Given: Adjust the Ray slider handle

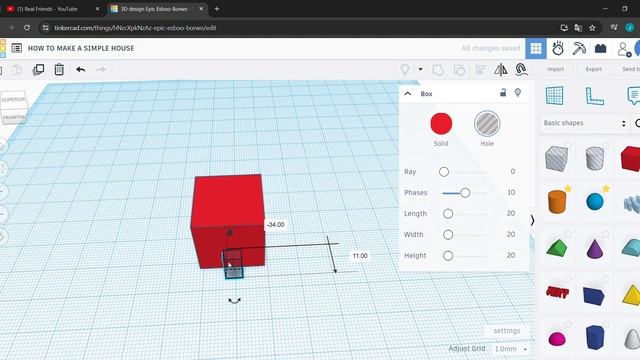Looking at the screenshot, I should click(444, 172).
